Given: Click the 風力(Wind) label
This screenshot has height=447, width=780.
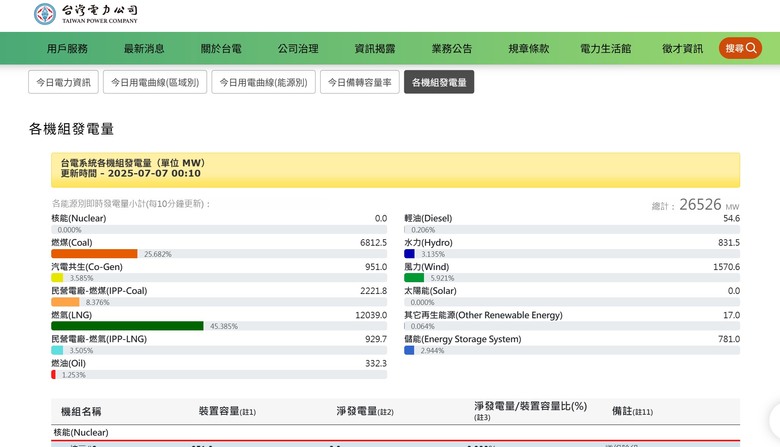Looking at the screenshot, I should pyautogui.click(x=426, y=267).
